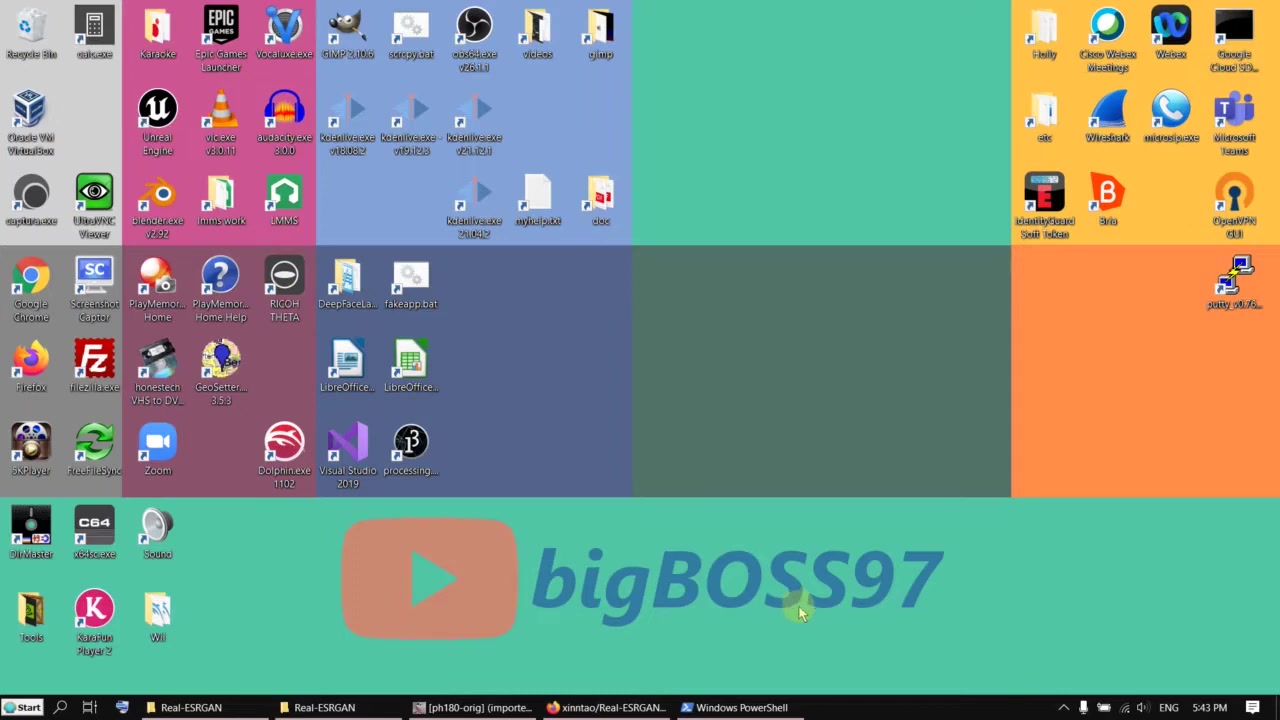The height and width of the screenshot is (720, 1280).
Task: Launch the KaraFun Player 2 icon
Action: tap(94, 623)
